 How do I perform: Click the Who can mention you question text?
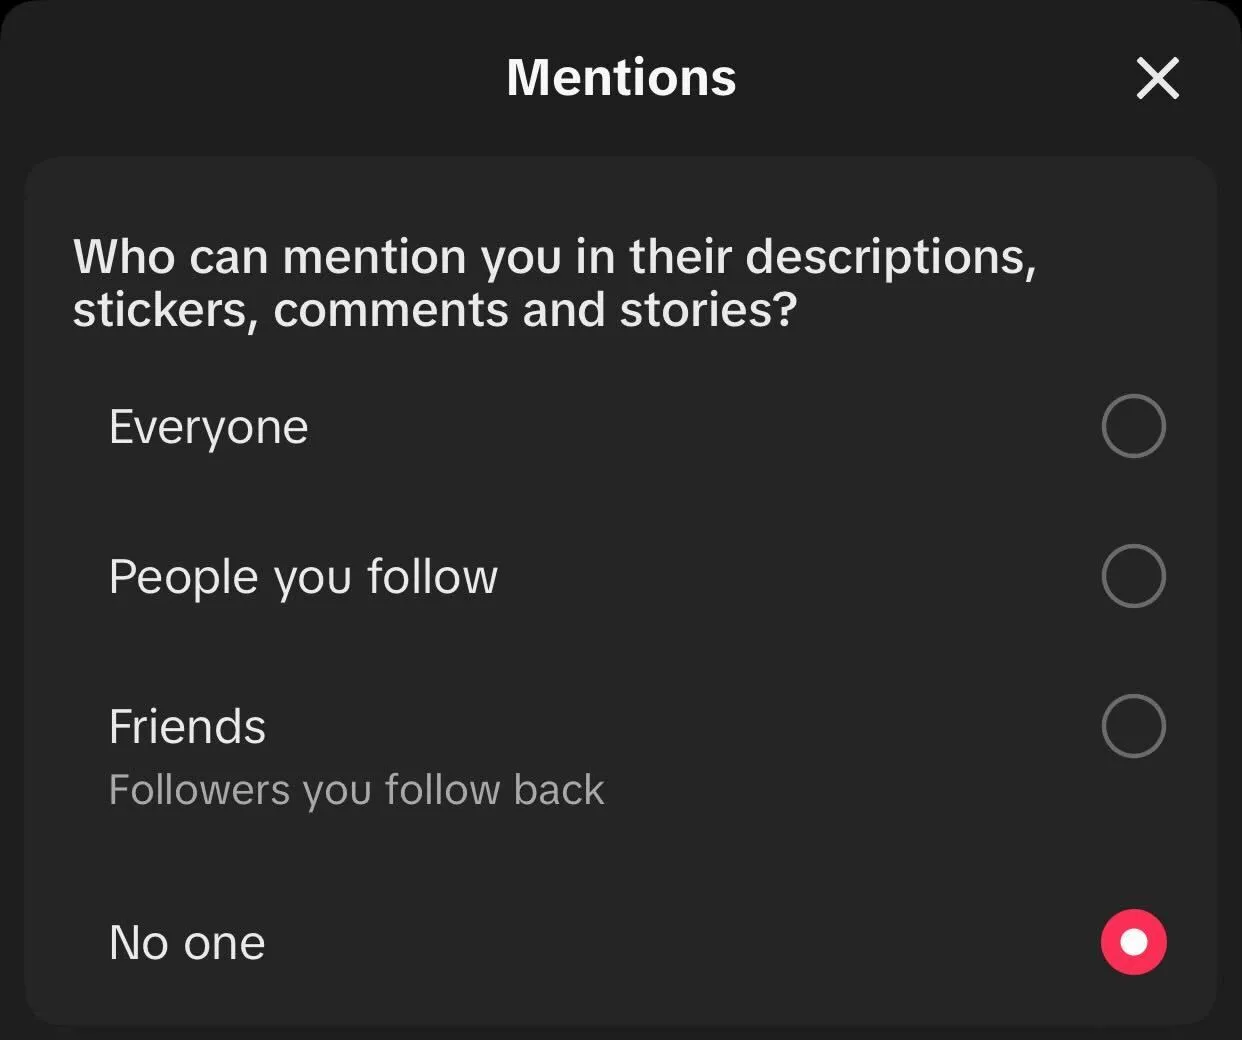[555, 283]
